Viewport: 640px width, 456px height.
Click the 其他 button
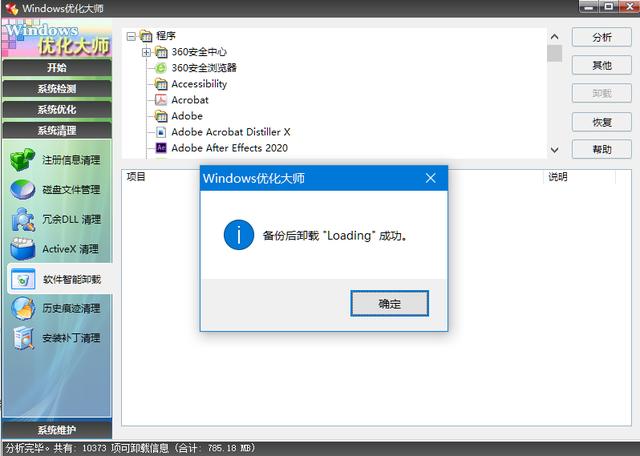602,65
